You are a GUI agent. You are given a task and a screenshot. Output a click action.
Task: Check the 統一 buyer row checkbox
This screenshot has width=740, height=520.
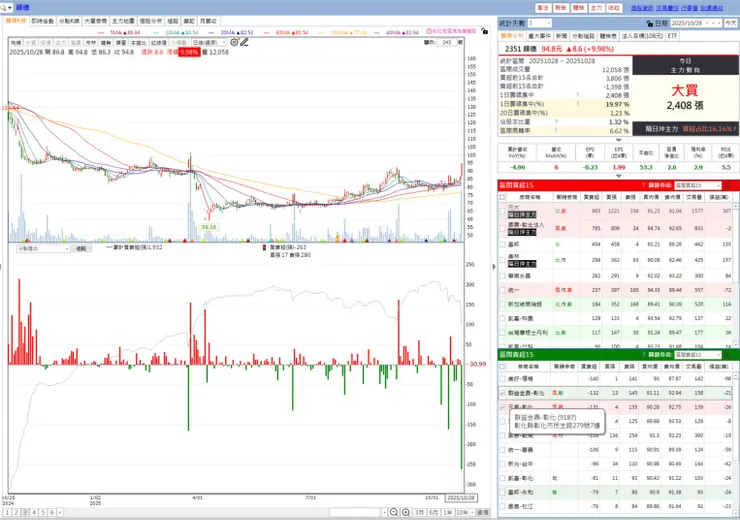503,290
